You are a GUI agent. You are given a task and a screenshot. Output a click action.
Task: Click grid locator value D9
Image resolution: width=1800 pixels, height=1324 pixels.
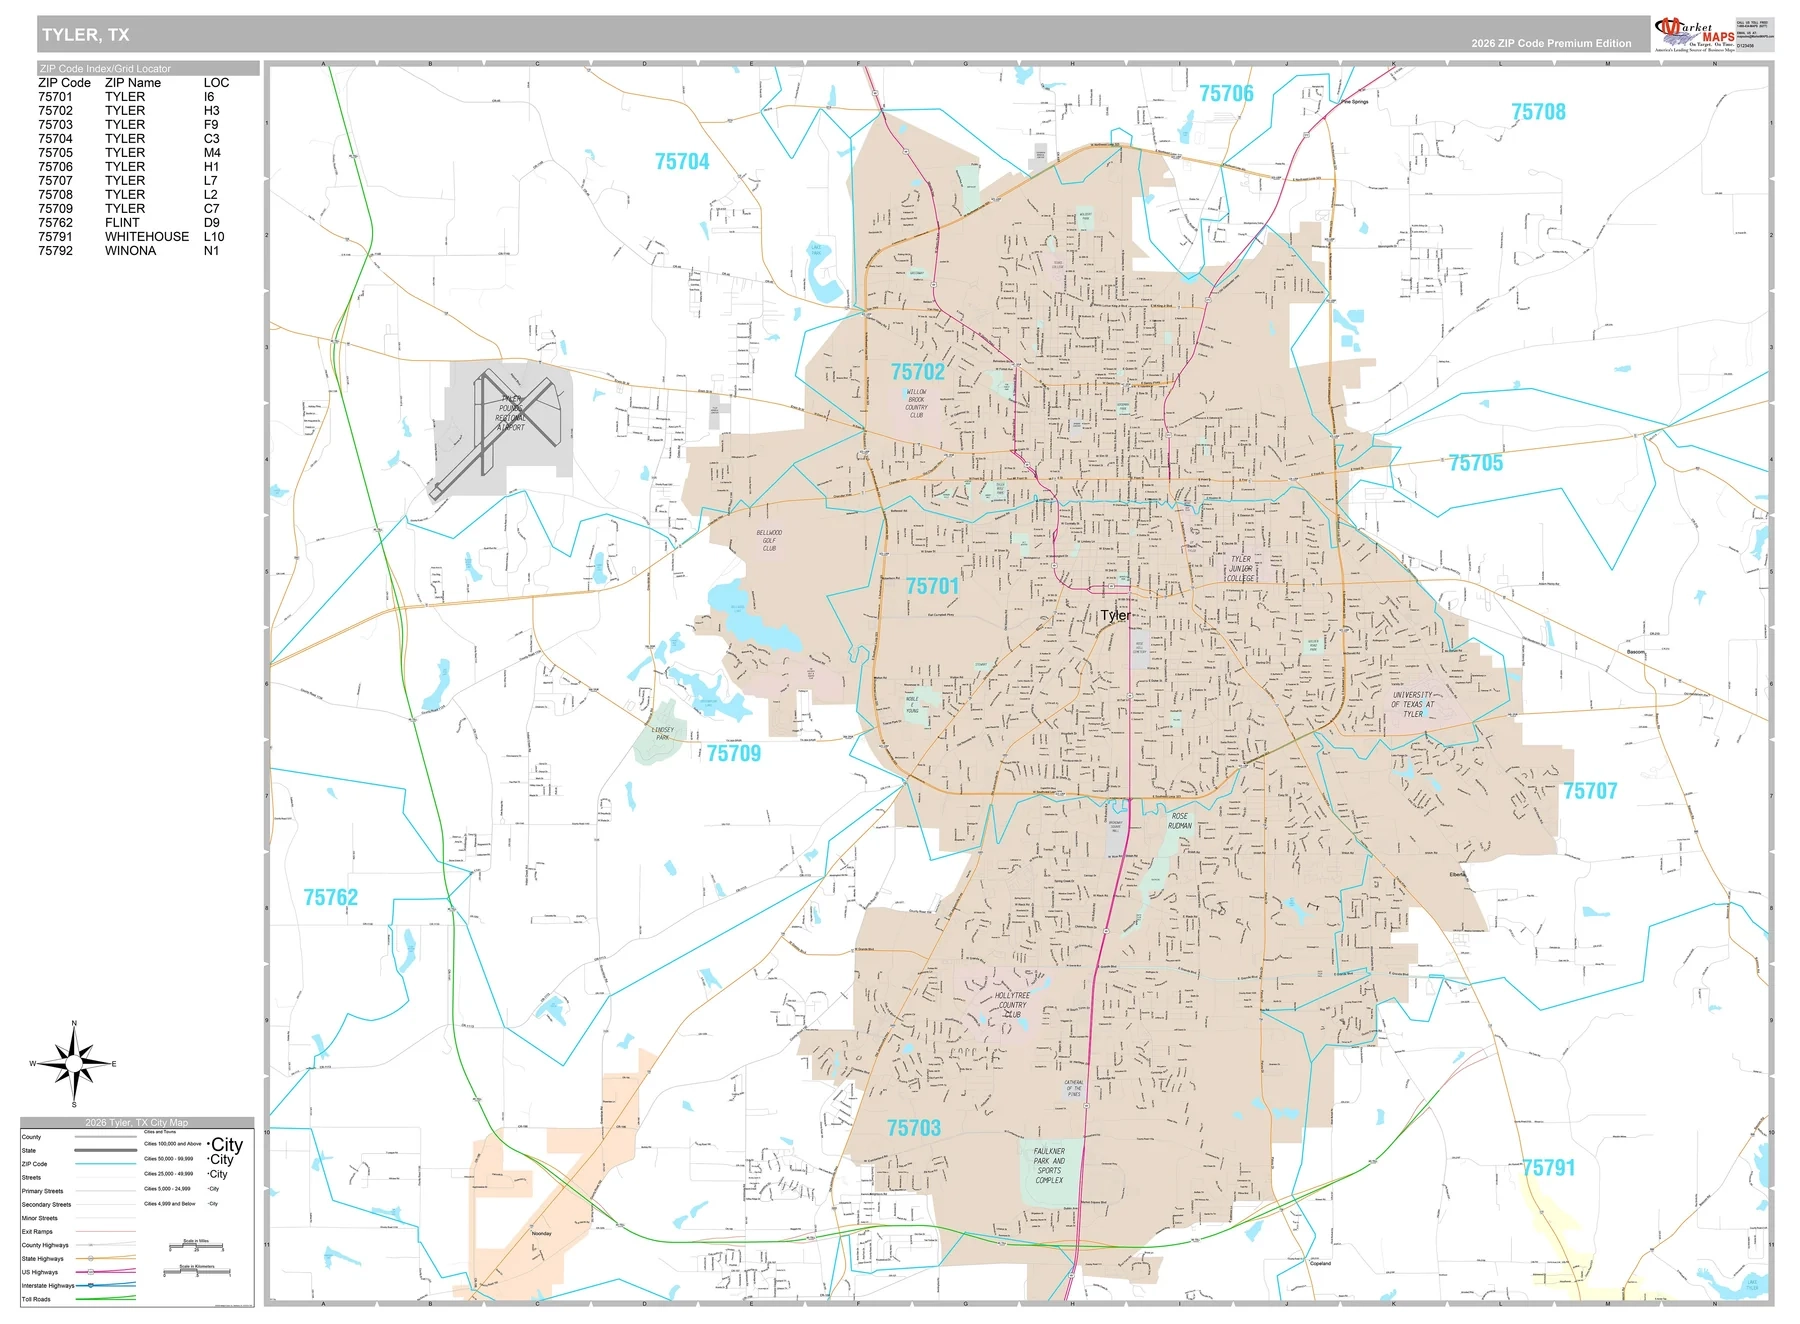point(211,223)
